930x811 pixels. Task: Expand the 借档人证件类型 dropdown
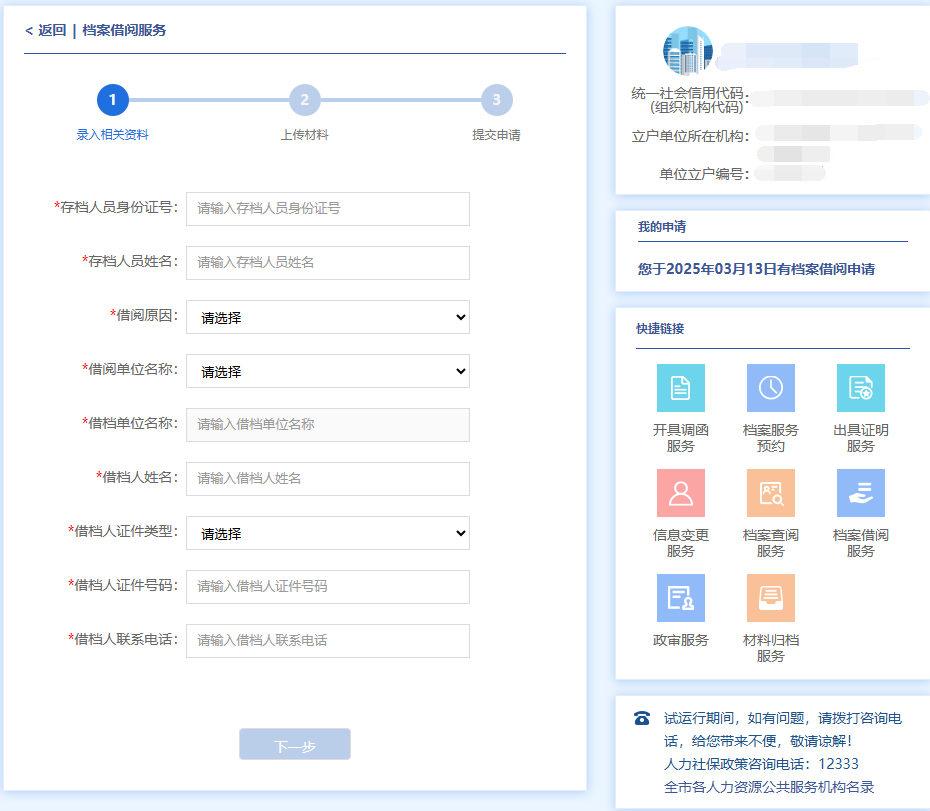(328, 533)
